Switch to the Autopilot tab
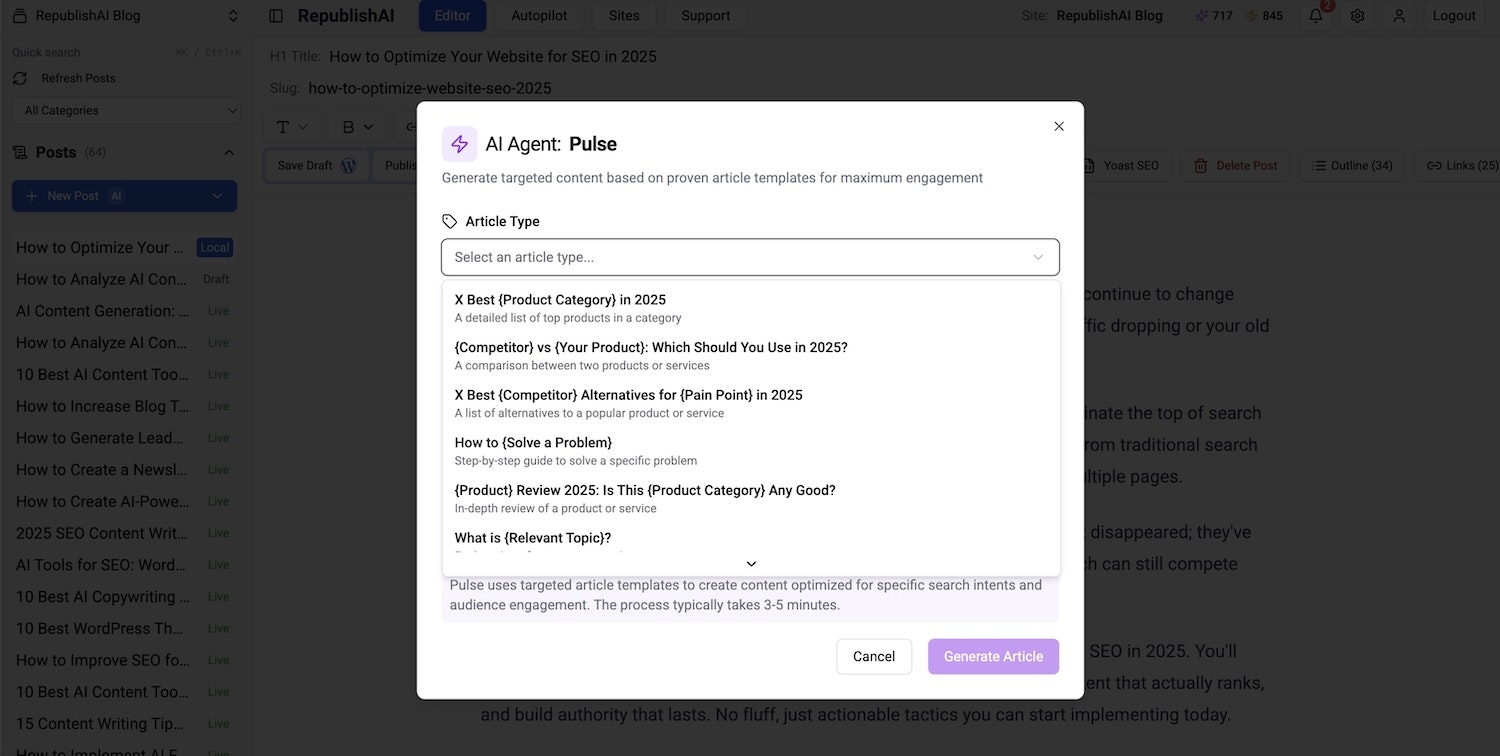The height and width of the screenshot is (756, 1500). [540, 16]
